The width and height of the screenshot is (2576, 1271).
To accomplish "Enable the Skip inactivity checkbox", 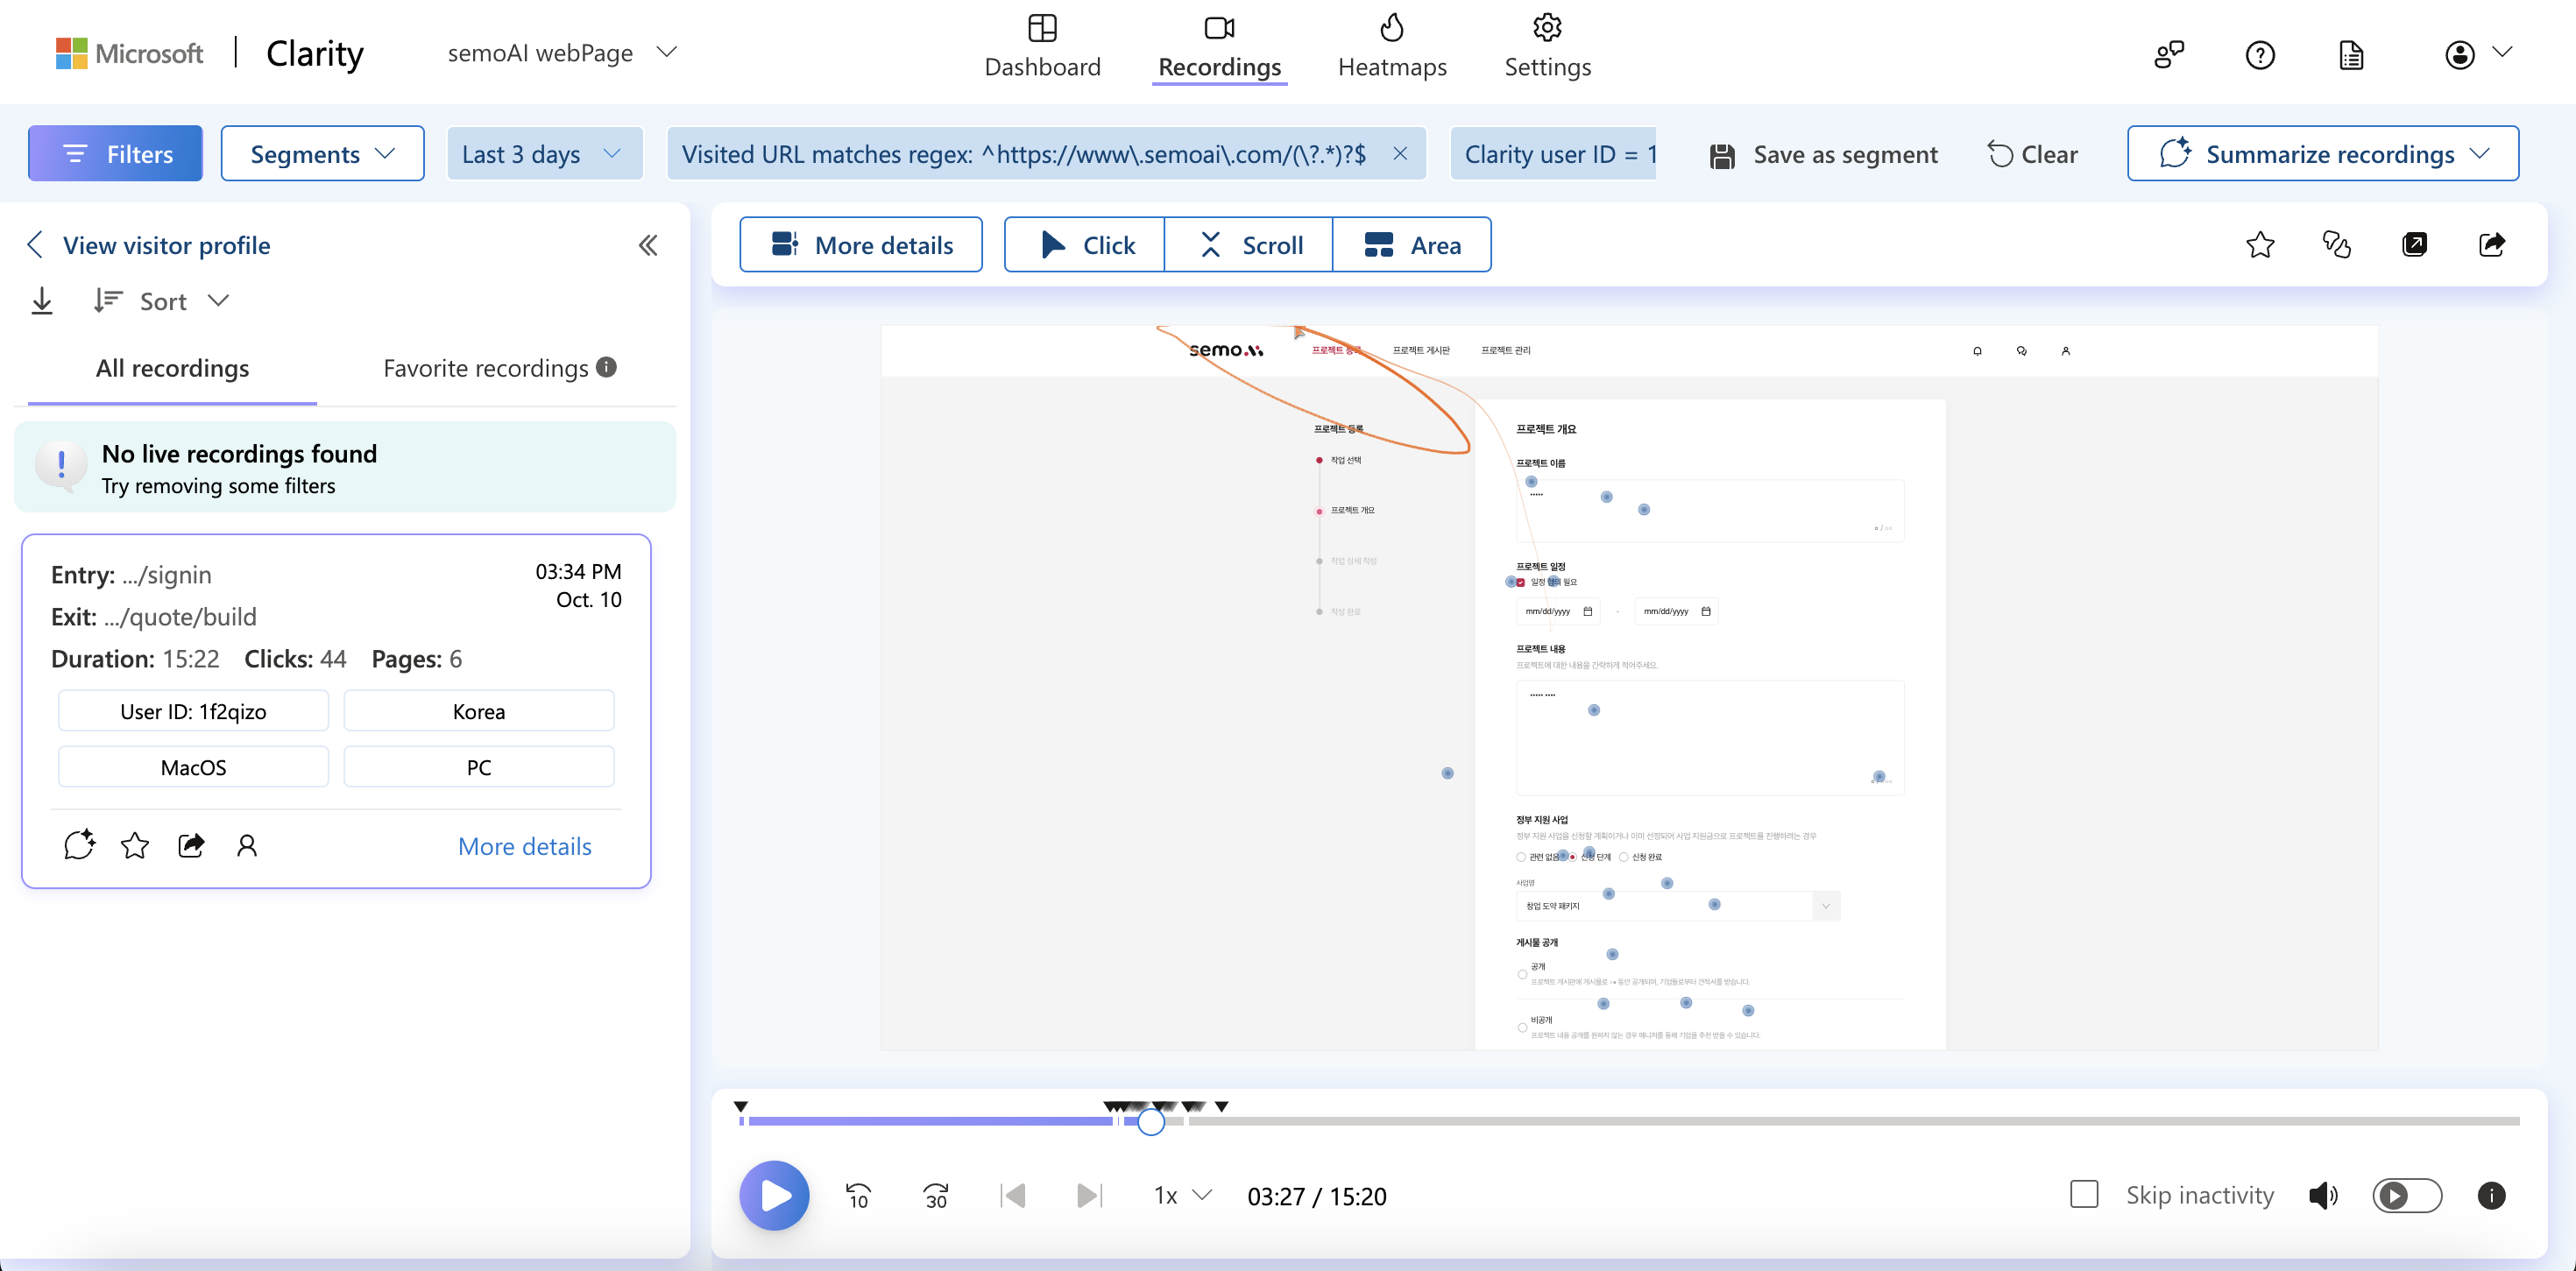I will coord(2084,1195).
